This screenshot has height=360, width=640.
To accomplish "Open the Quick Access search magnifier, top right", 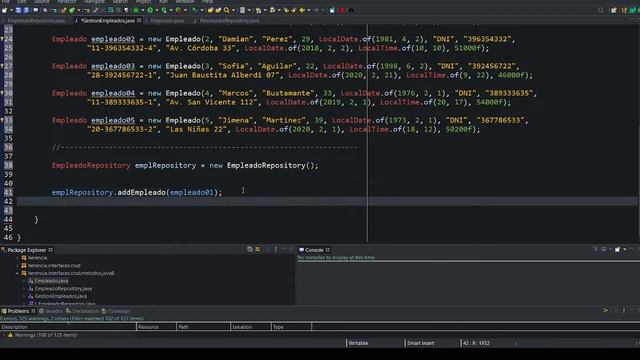I will (601, 10).
